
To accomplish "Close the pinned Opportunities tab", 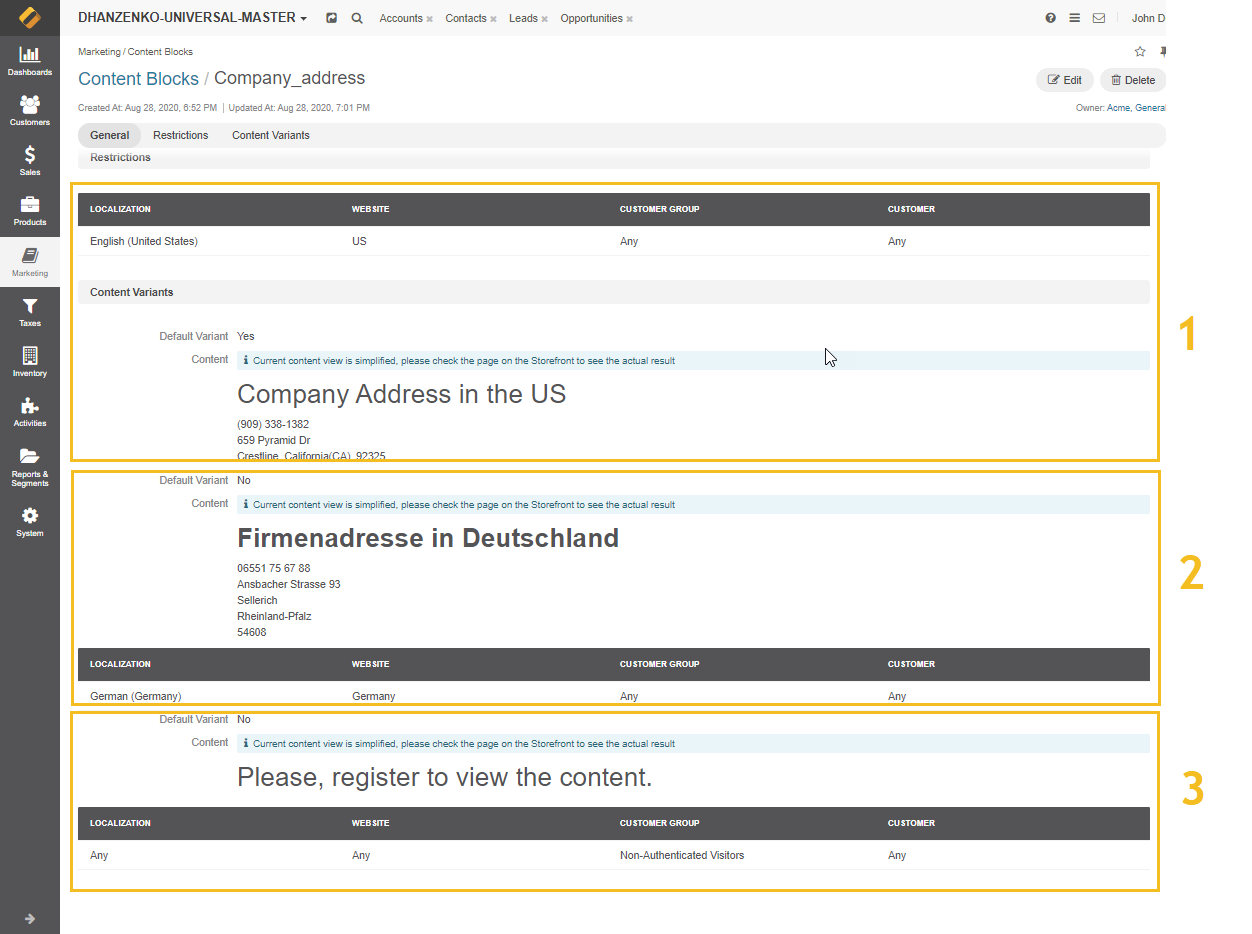I will (629, 19).
